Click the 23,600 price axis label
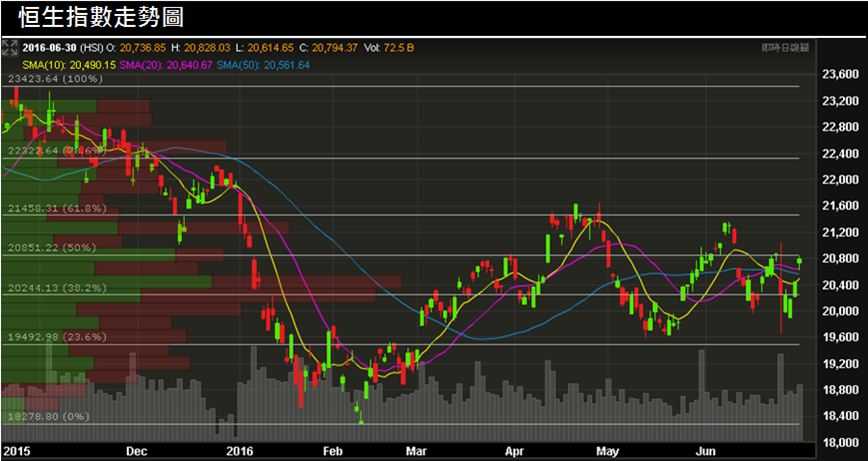 pos(840,75)
